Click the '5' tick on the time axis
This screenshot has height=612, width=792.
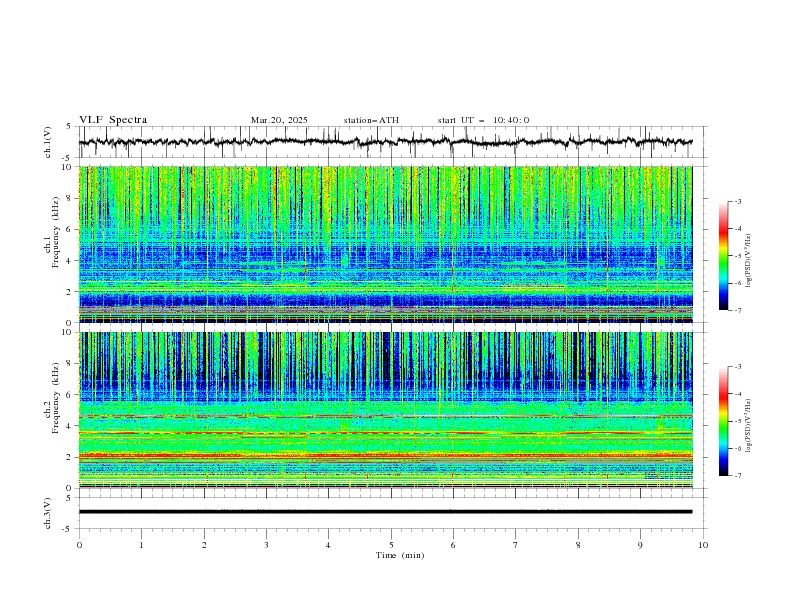pos(391,545)
